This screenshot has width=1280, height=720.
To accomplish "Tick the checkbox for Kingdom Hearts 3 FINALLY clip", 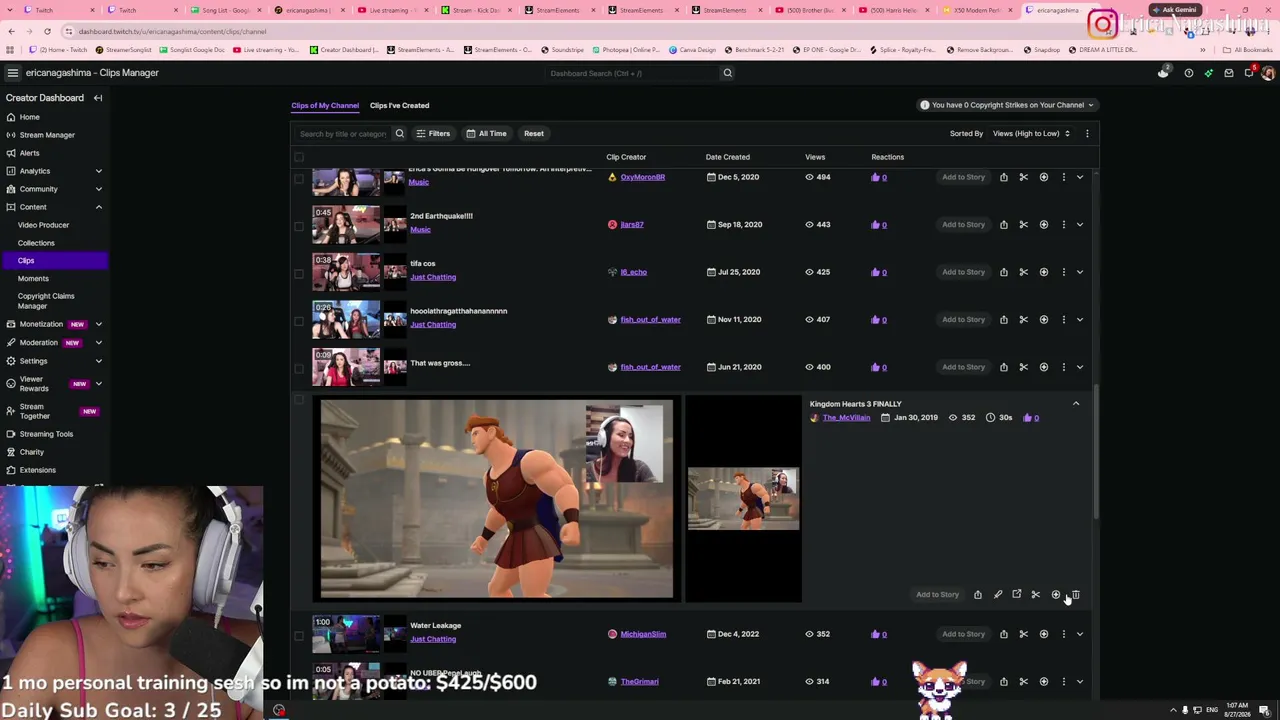I will (x=299, y=400).
